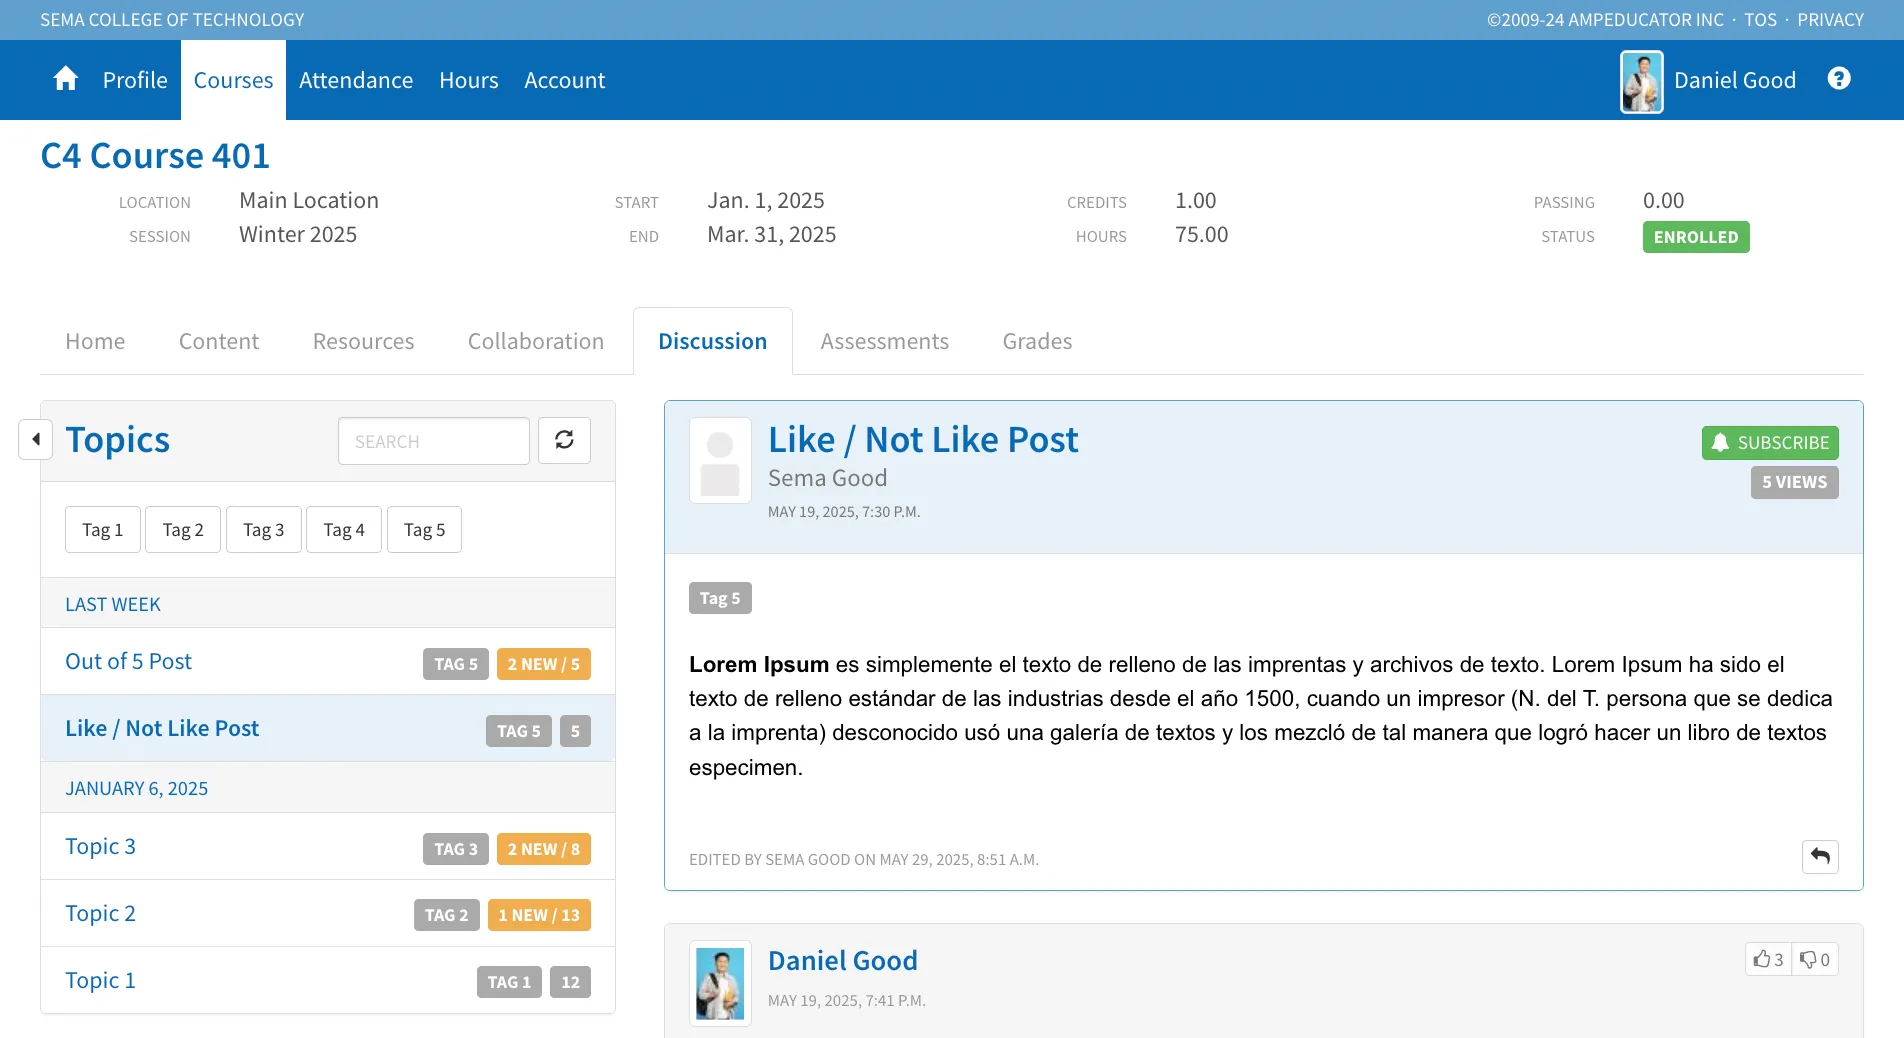Open Topic 2 in the list
The image size is (1904, 1038).
100,913
